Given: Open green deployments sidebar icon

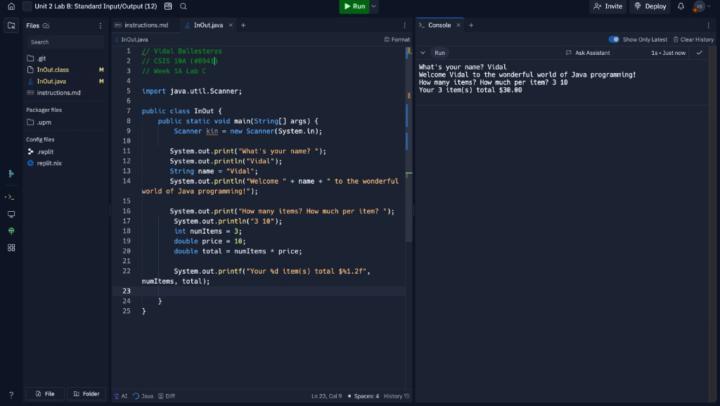Looking at the screenshot, I should (x=11, y=231).
